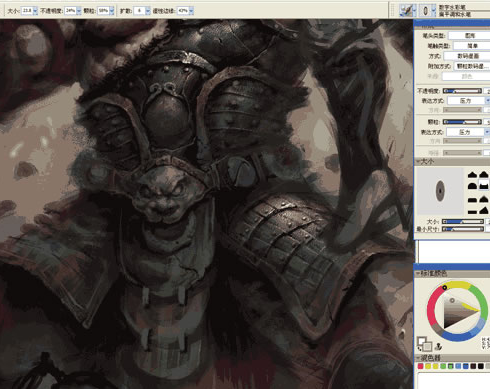Adjust the 颗粒 grain slider in panel
Screen dimensions: 490x389
[x=462, y=122]
